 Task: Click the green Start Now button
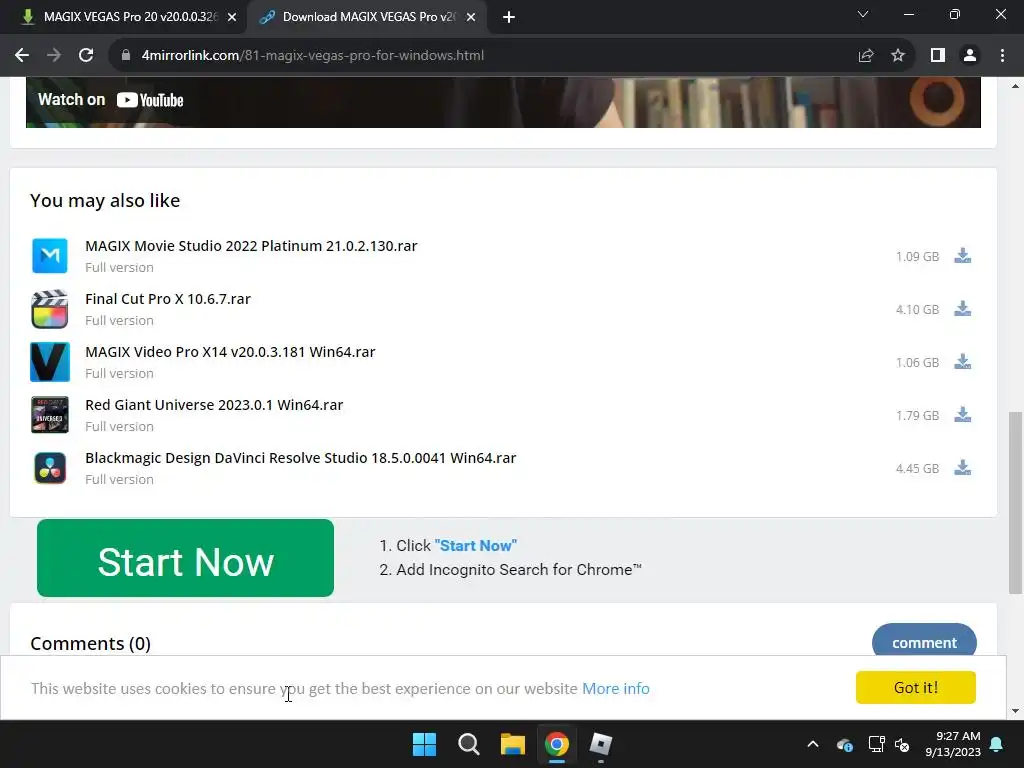click(x=185, y=558)
